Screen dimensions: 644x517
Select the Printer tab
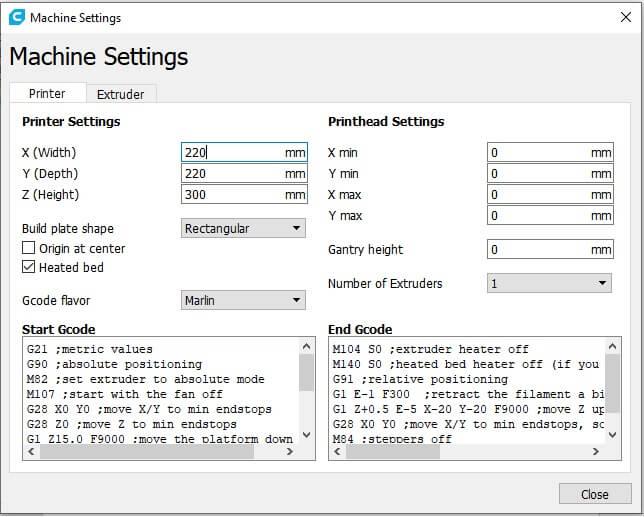click(47, 94)
